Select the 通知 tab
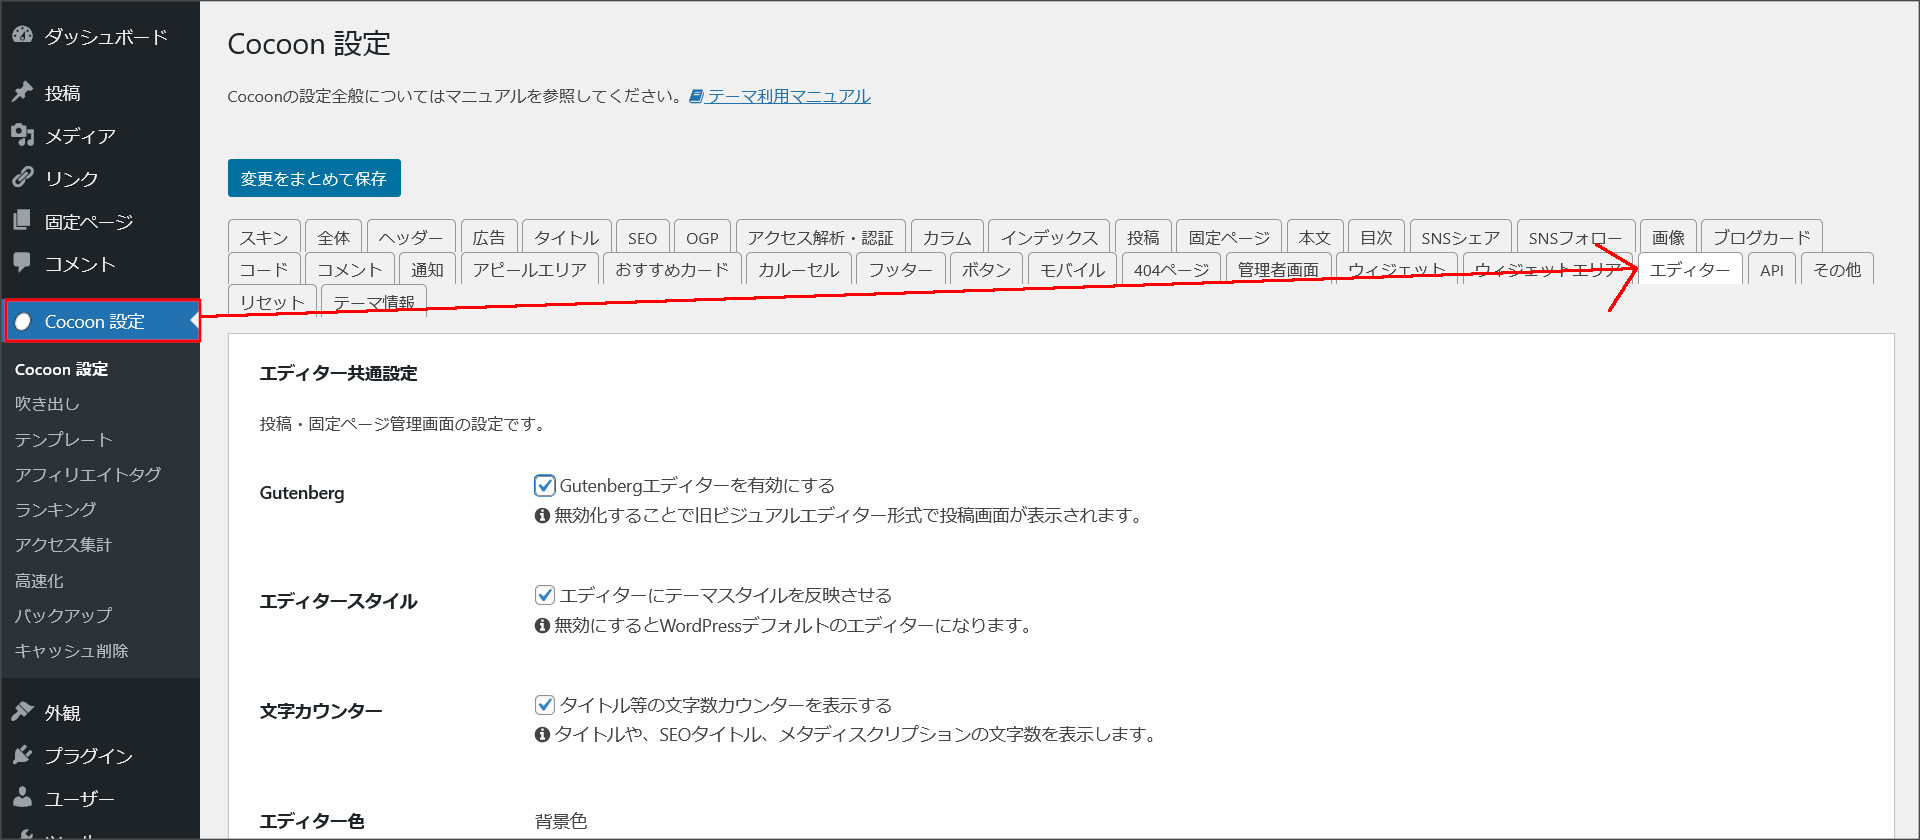 pyautogui.click(x=427, y=269)
